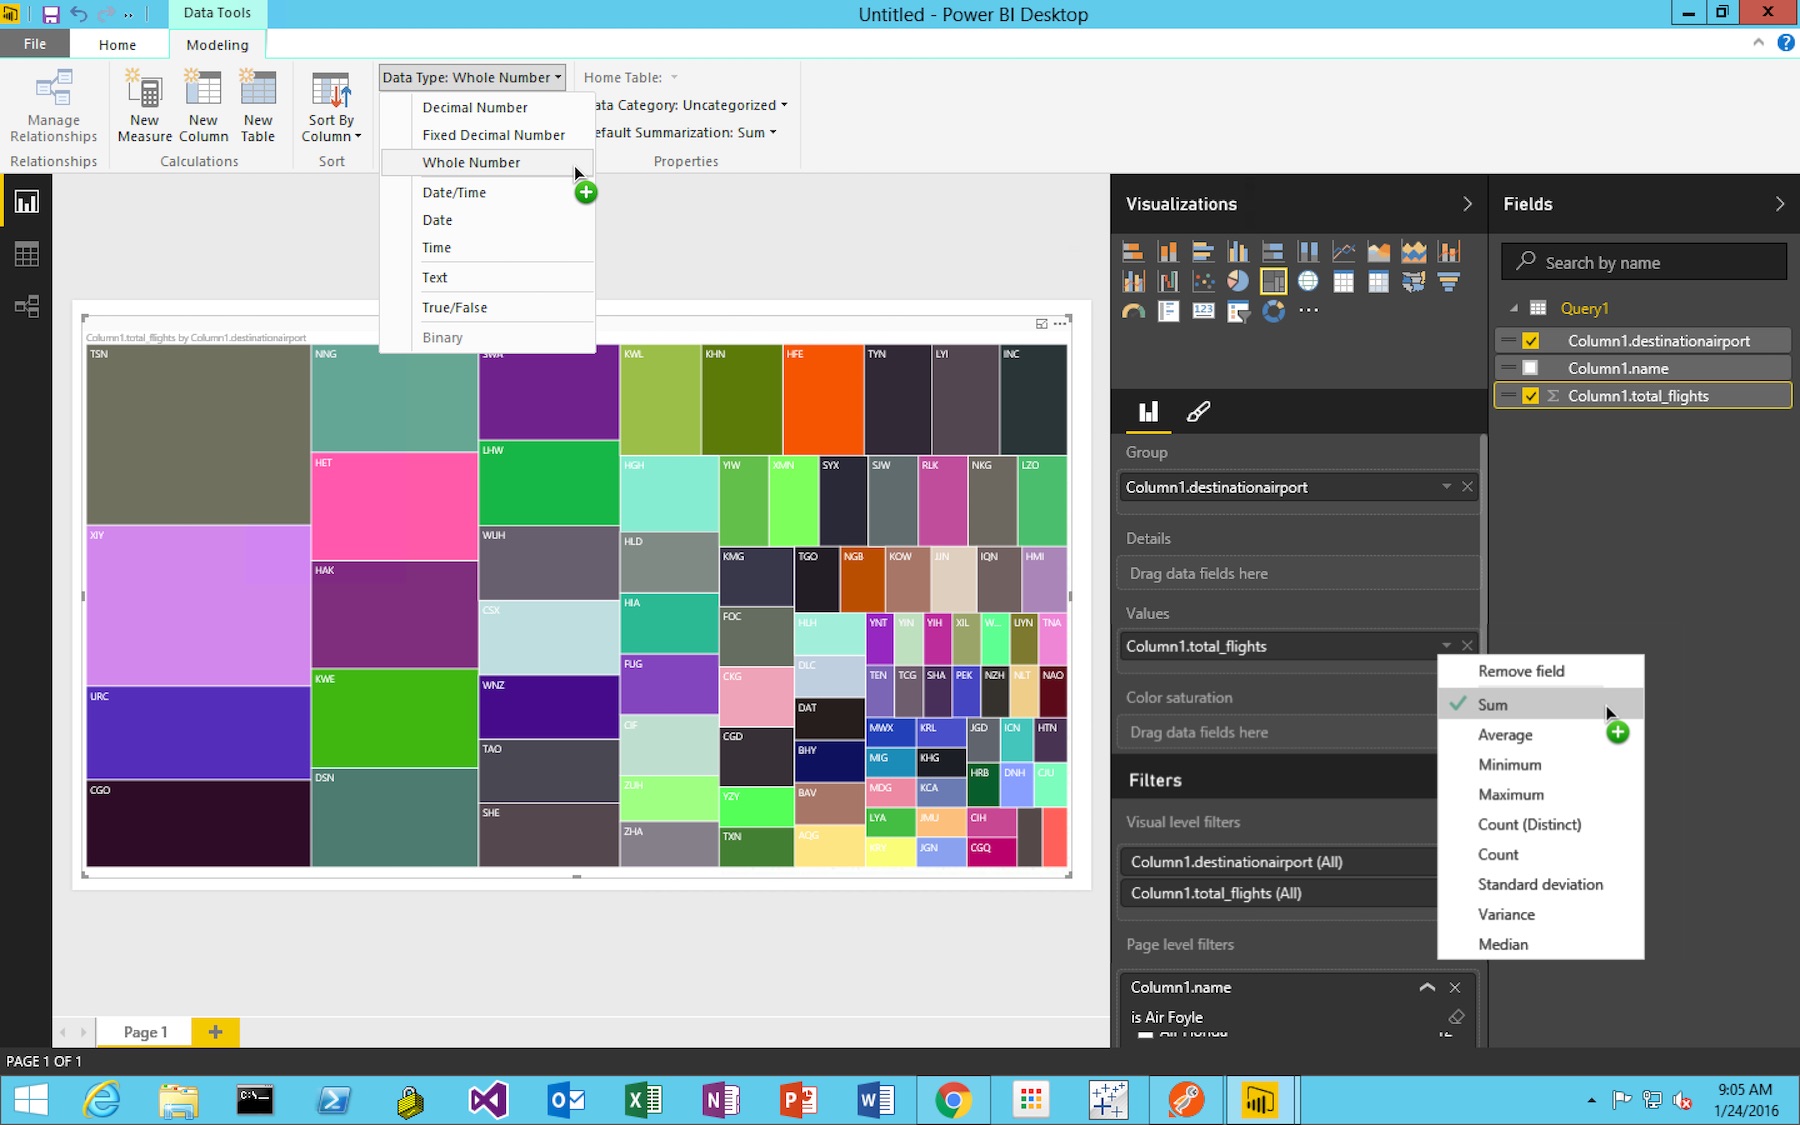The image size is (1800, 1125).
Task: Remove Column1.destinationairport from Group well
Action: coord(1467,487)
